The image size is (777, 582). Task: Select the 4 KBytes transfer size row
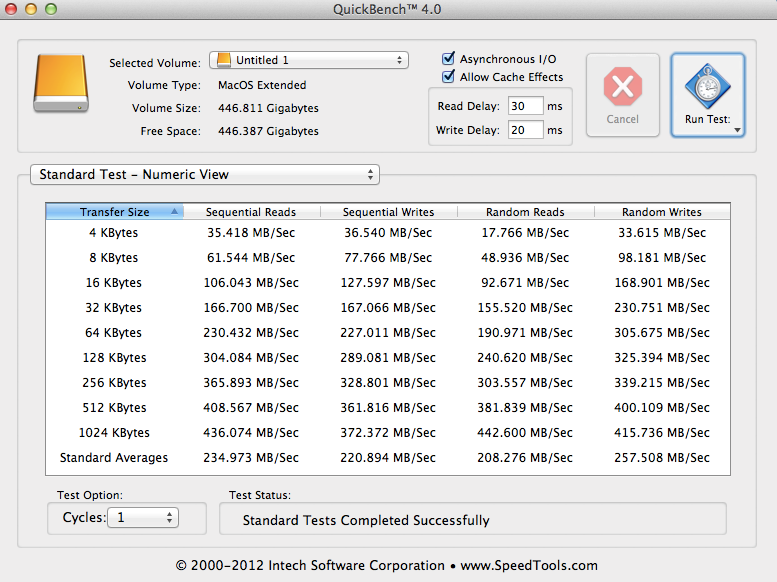388,233
